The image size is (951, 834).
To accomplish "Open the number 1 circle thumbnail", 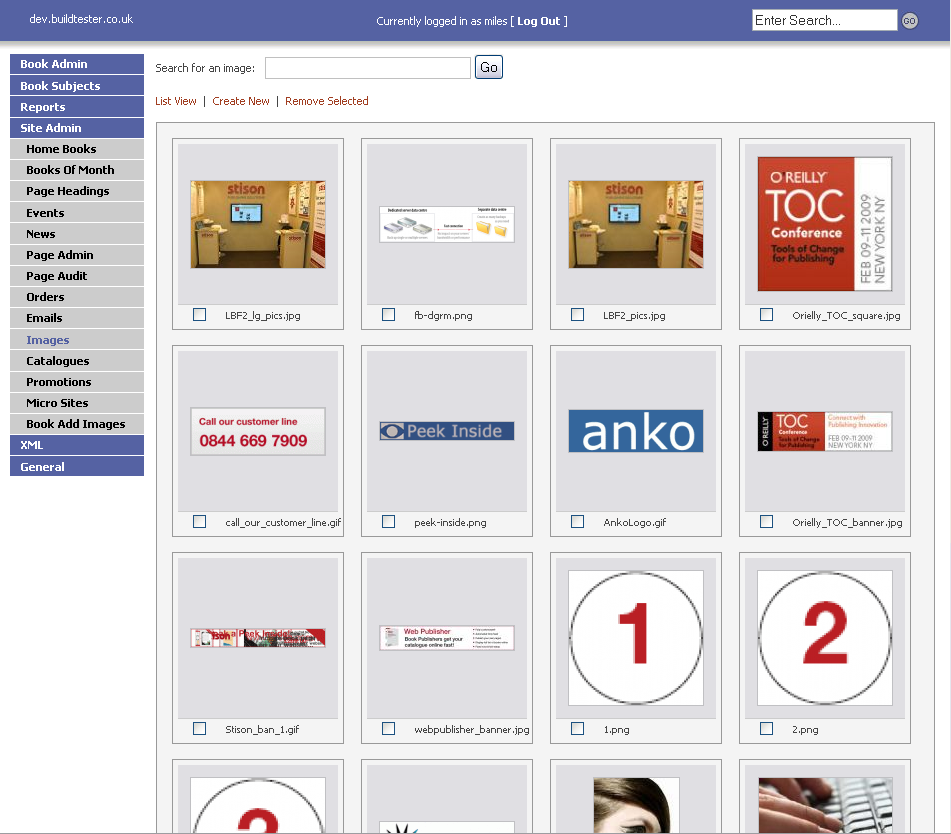I will [636, 637].
